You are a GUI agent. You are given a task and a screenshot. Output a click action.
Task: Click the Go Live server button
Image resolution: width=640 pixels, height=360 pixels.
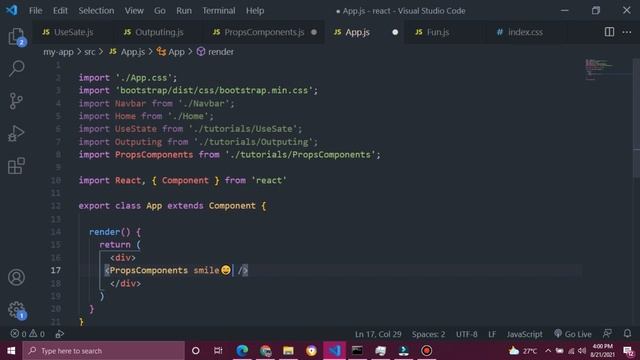572,334
